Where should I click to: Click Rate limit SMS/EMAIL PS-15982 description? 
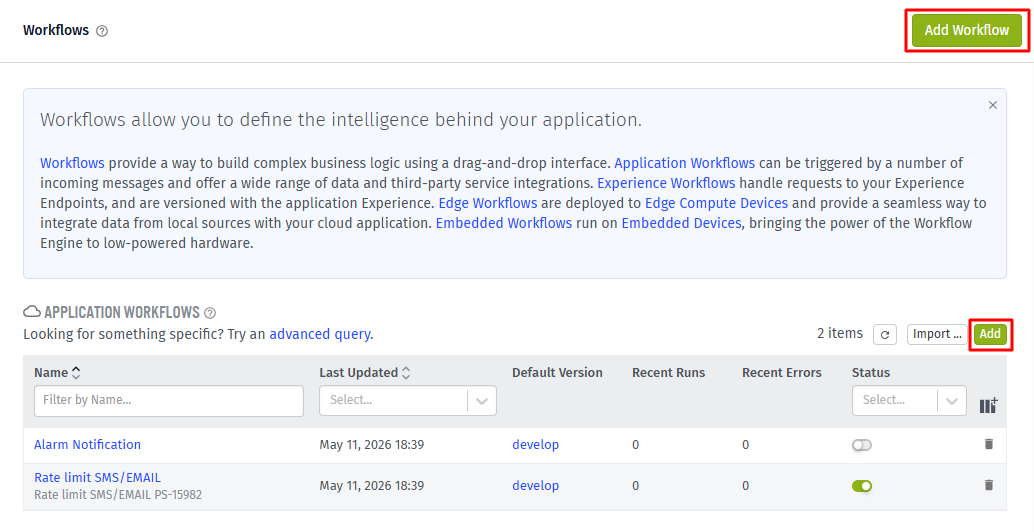118,494
